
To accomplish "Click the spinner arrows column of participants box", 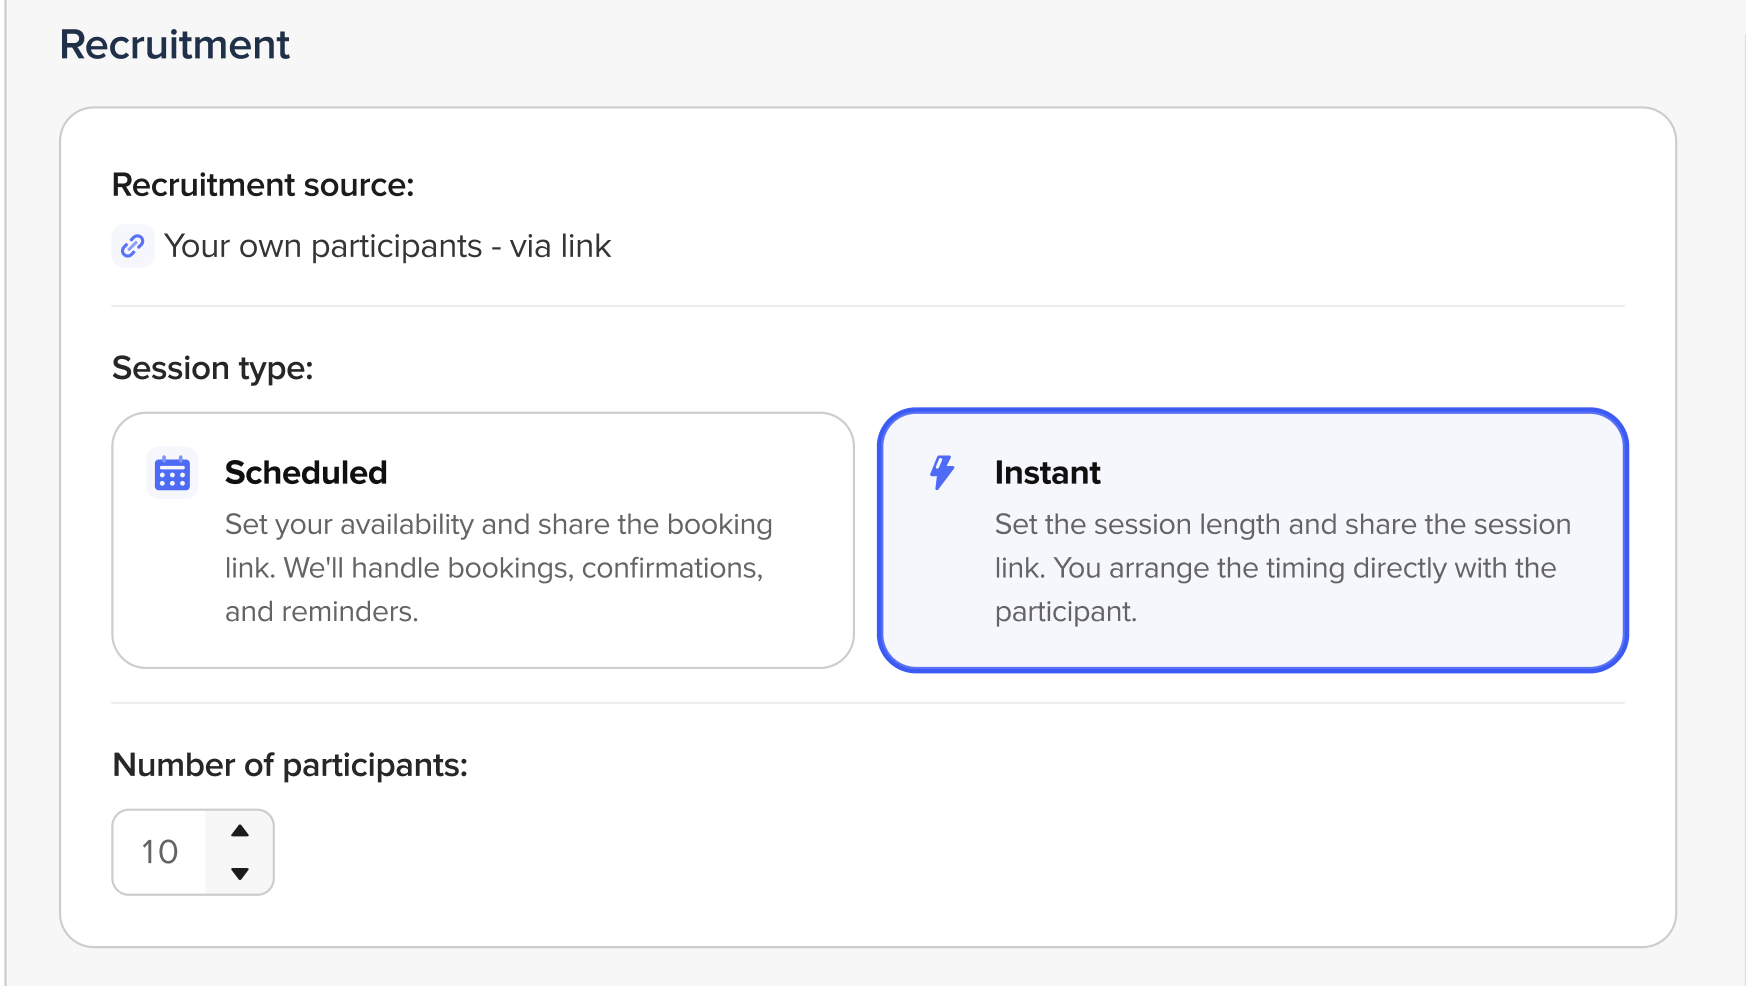I will pos(240,852).
